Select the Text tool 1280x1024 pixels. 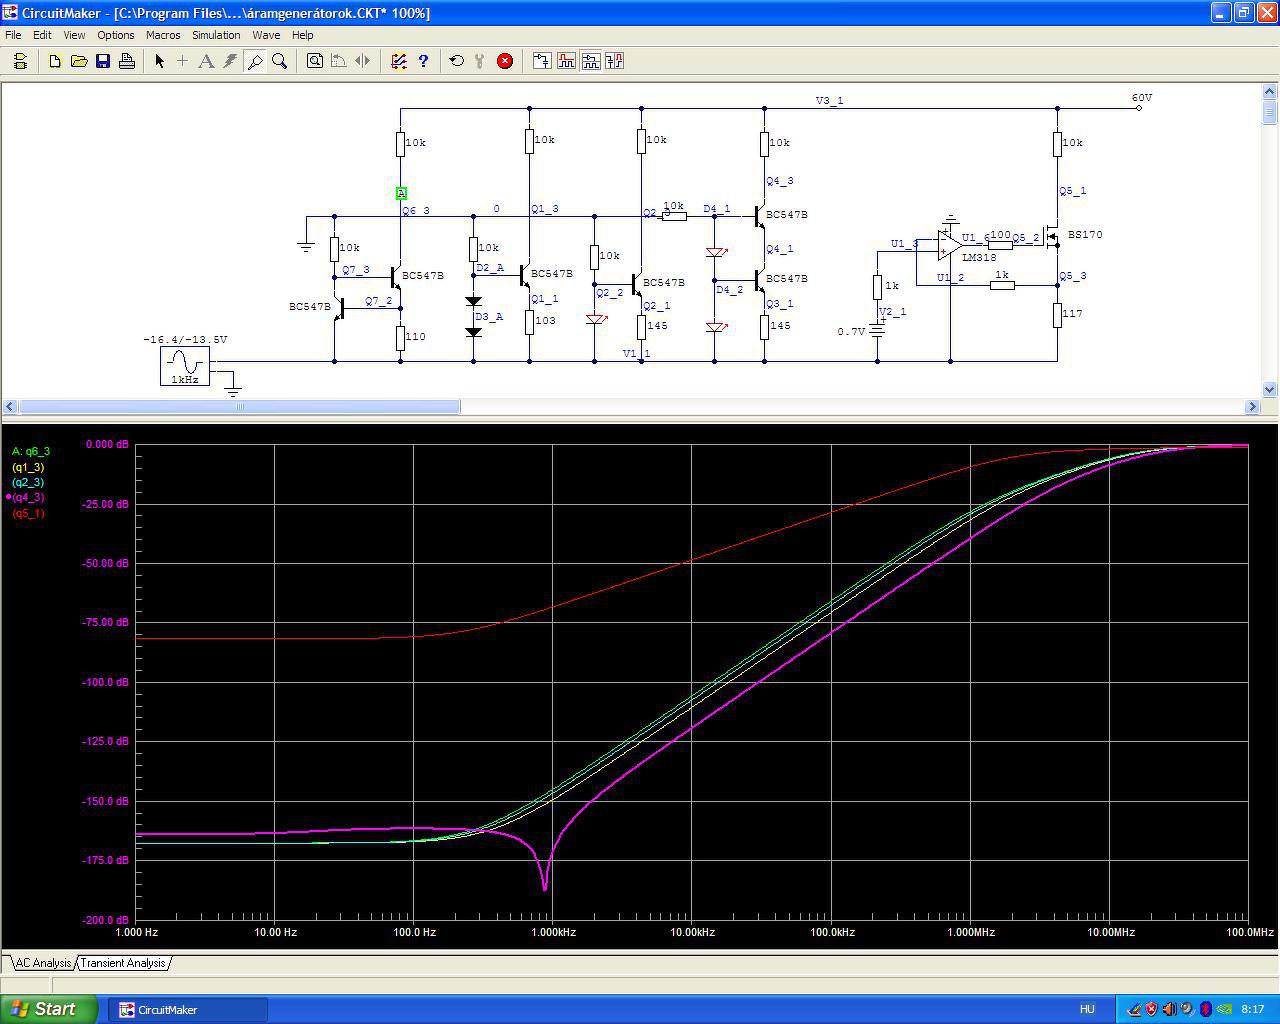(207, 61)
